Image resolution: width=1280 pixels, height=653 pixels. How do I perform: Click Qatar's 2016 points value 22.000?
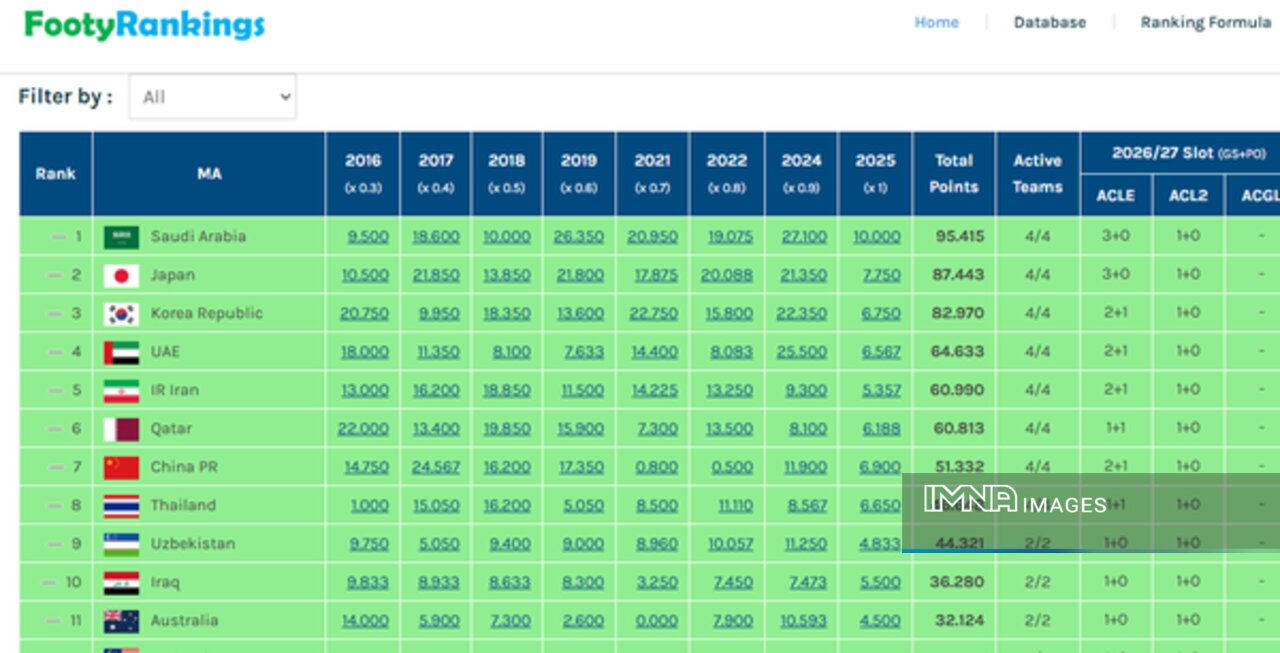pos(363,429)
